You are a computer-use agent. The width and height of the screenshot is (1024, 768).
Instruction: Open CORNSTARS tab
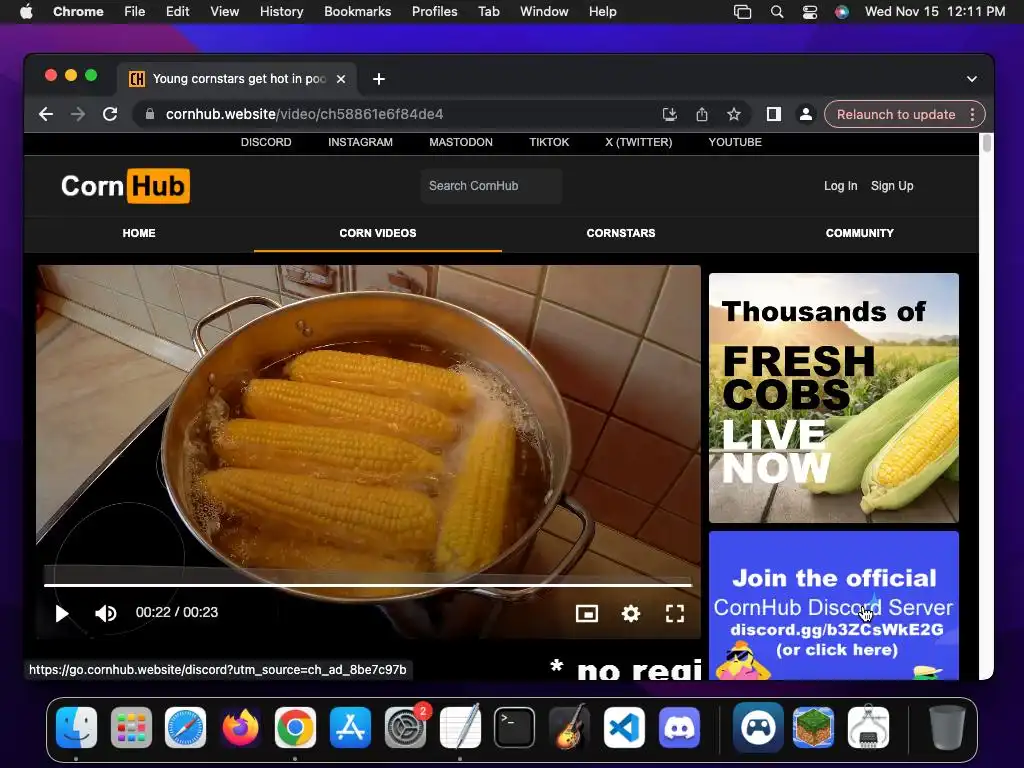click(x=620, y=233)
